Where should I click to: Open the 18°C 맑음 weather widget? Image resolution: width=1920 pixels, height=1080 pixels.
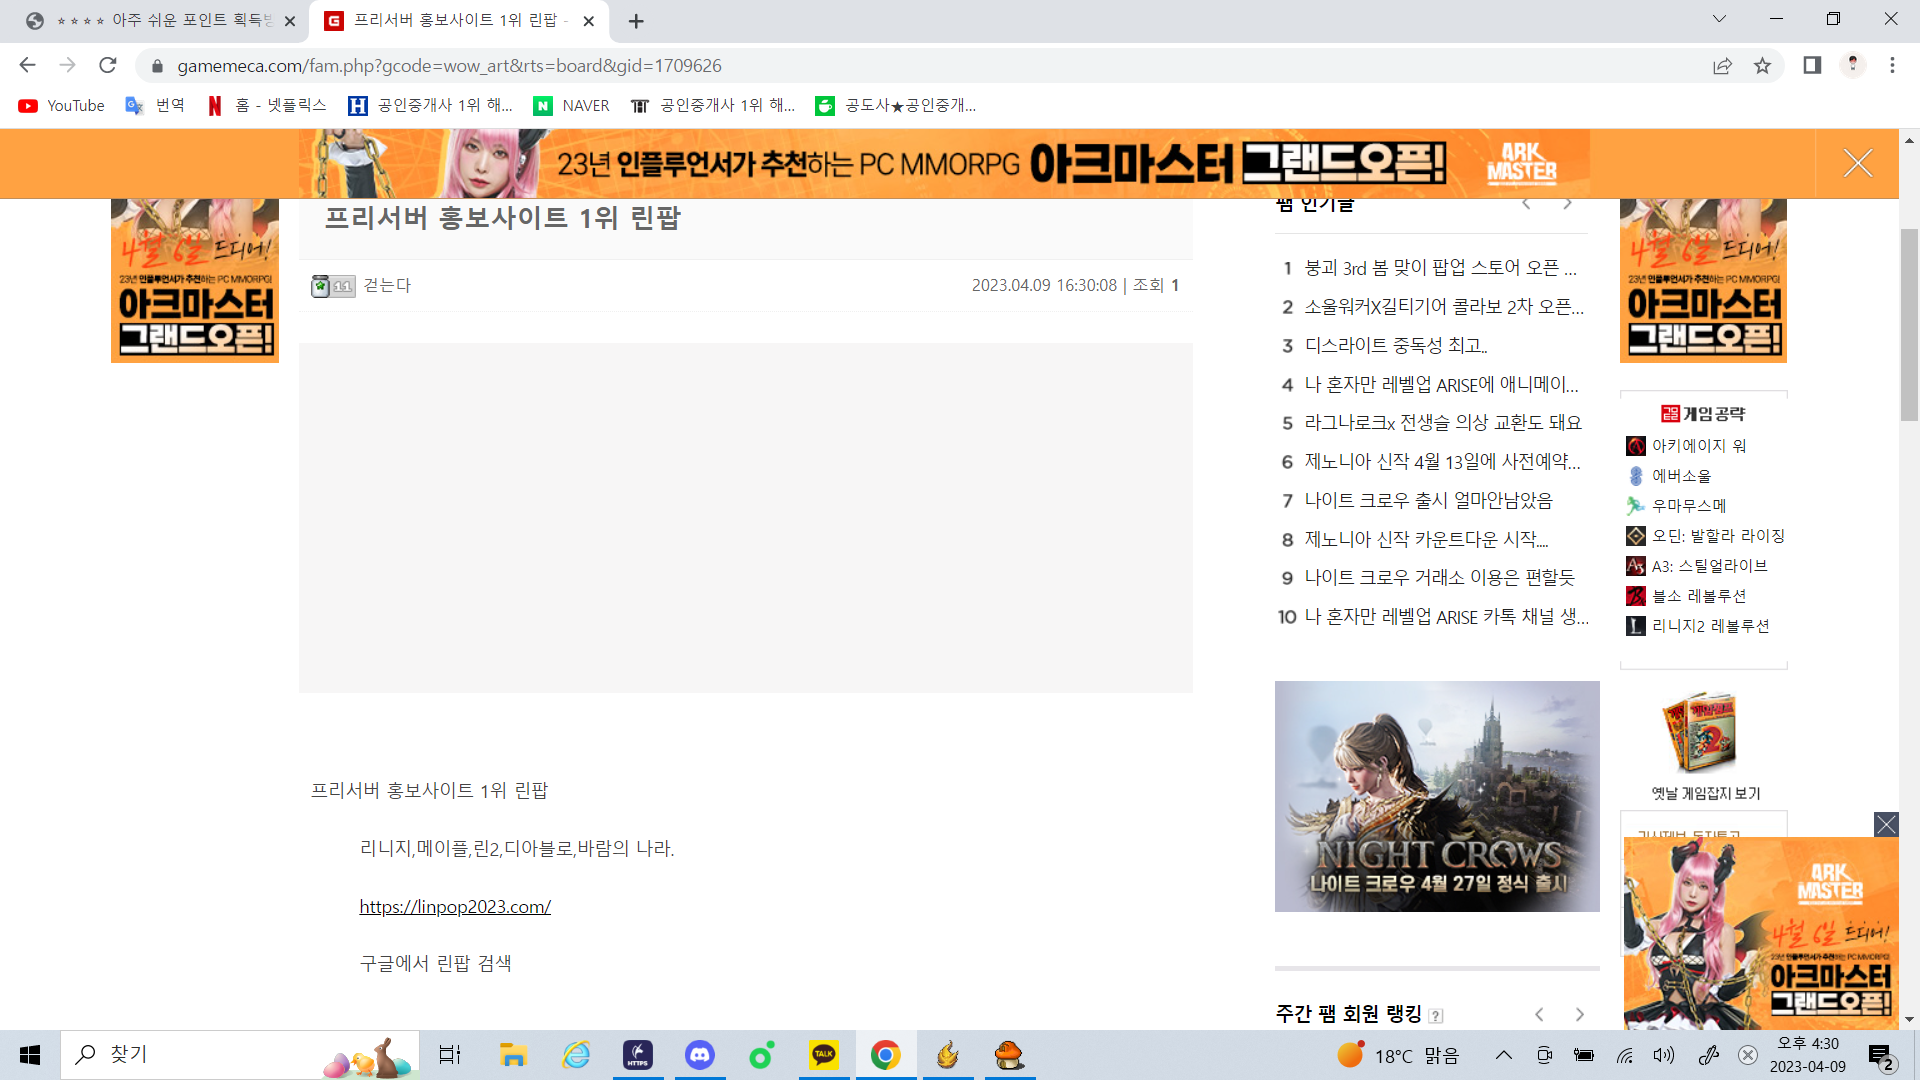tap(1398, 1055)
